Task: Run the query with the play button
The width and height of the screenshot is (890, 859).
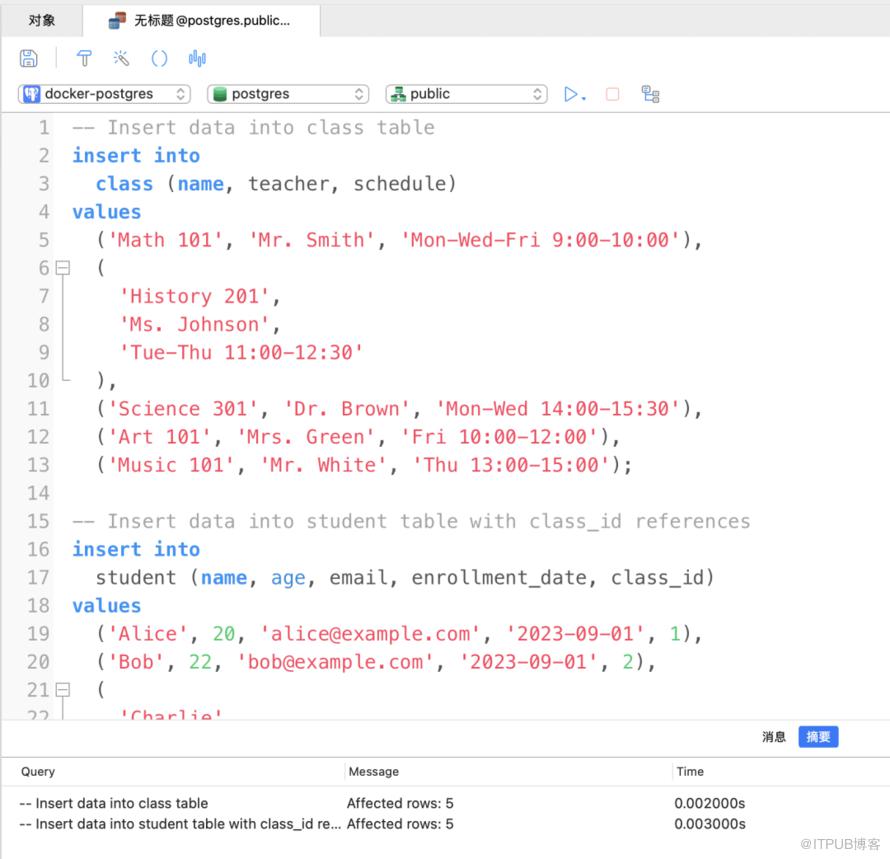Action: pos(573,94)
